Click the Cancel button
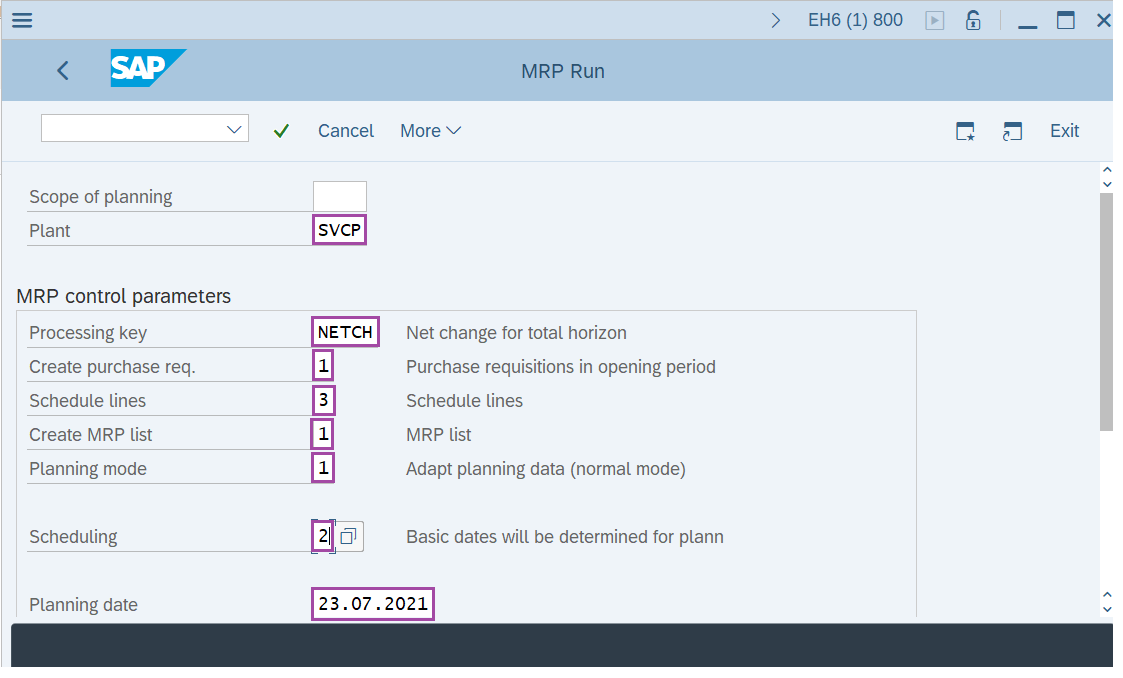Viewport: 1123px width, 678px height. tap(346, 131)
